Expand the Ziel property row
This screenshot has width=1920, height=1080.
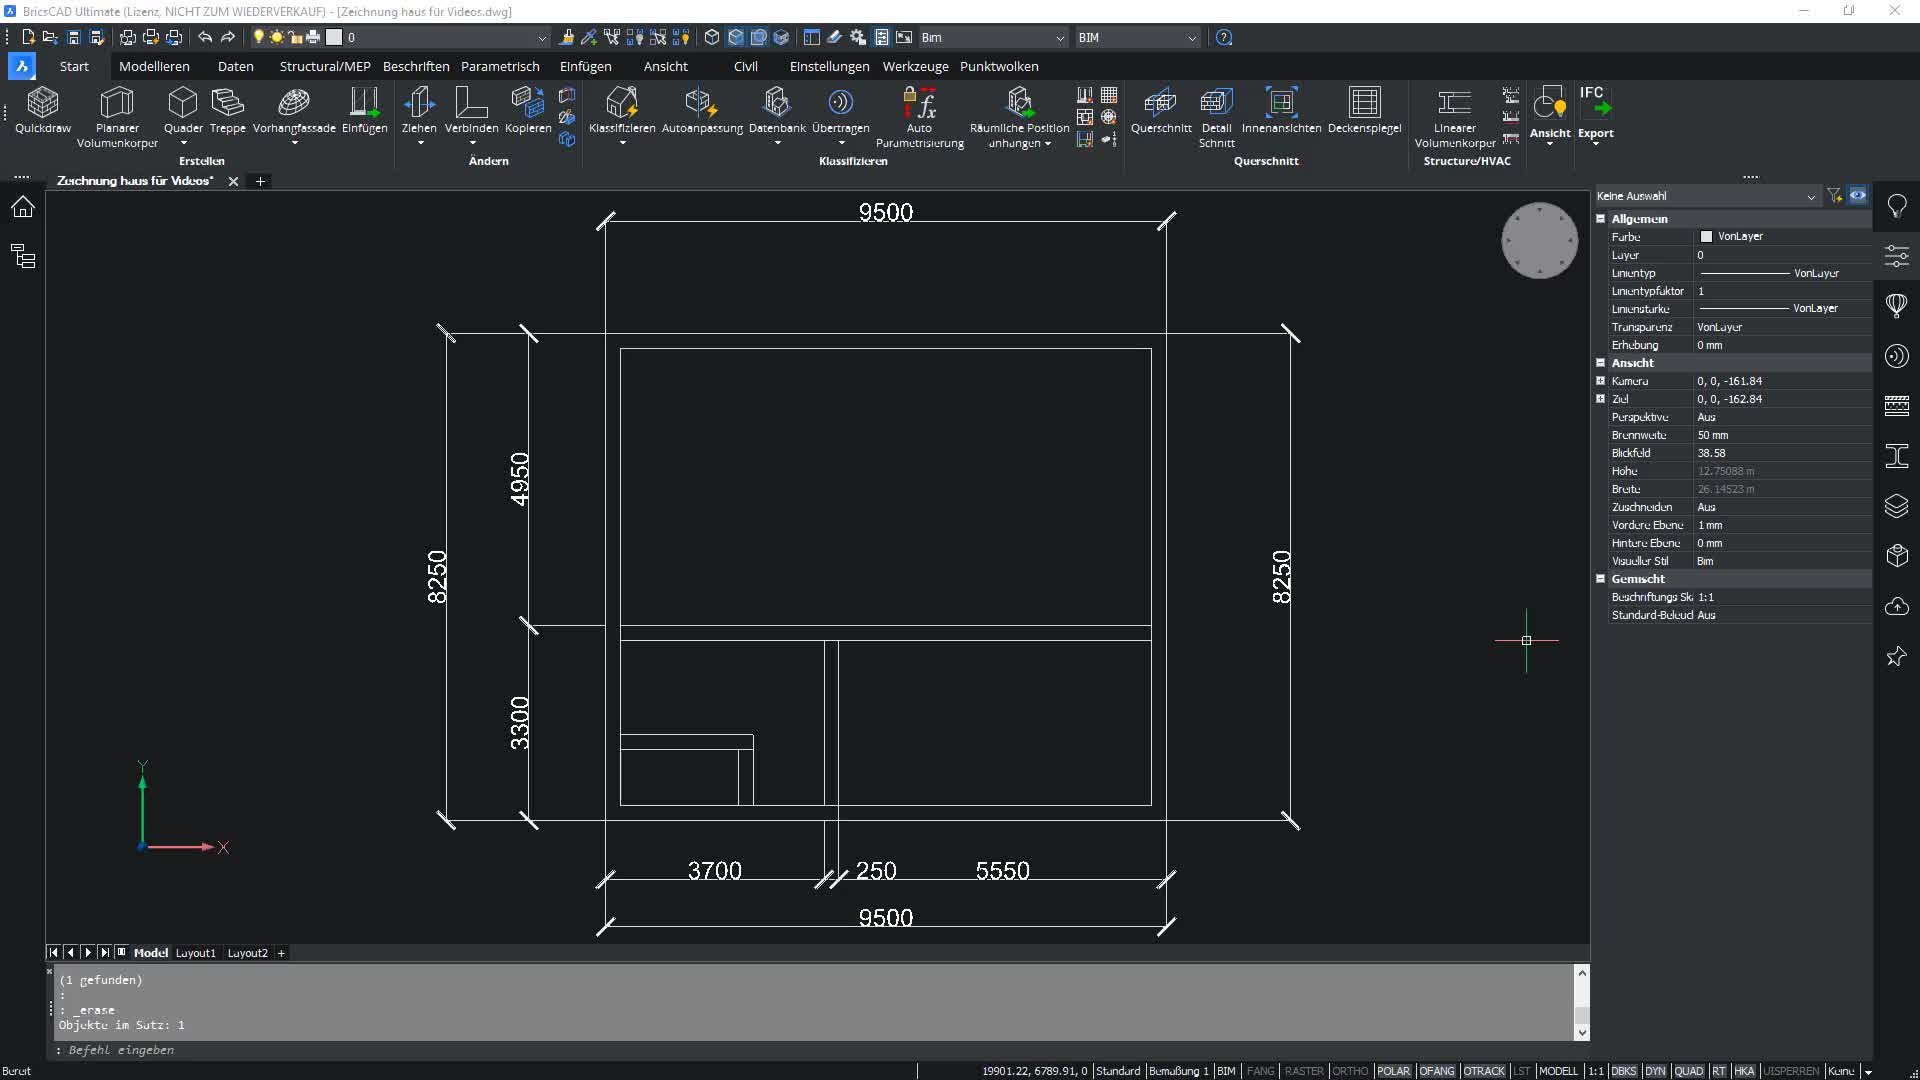pyautogui.click(x=1600, y=399)
